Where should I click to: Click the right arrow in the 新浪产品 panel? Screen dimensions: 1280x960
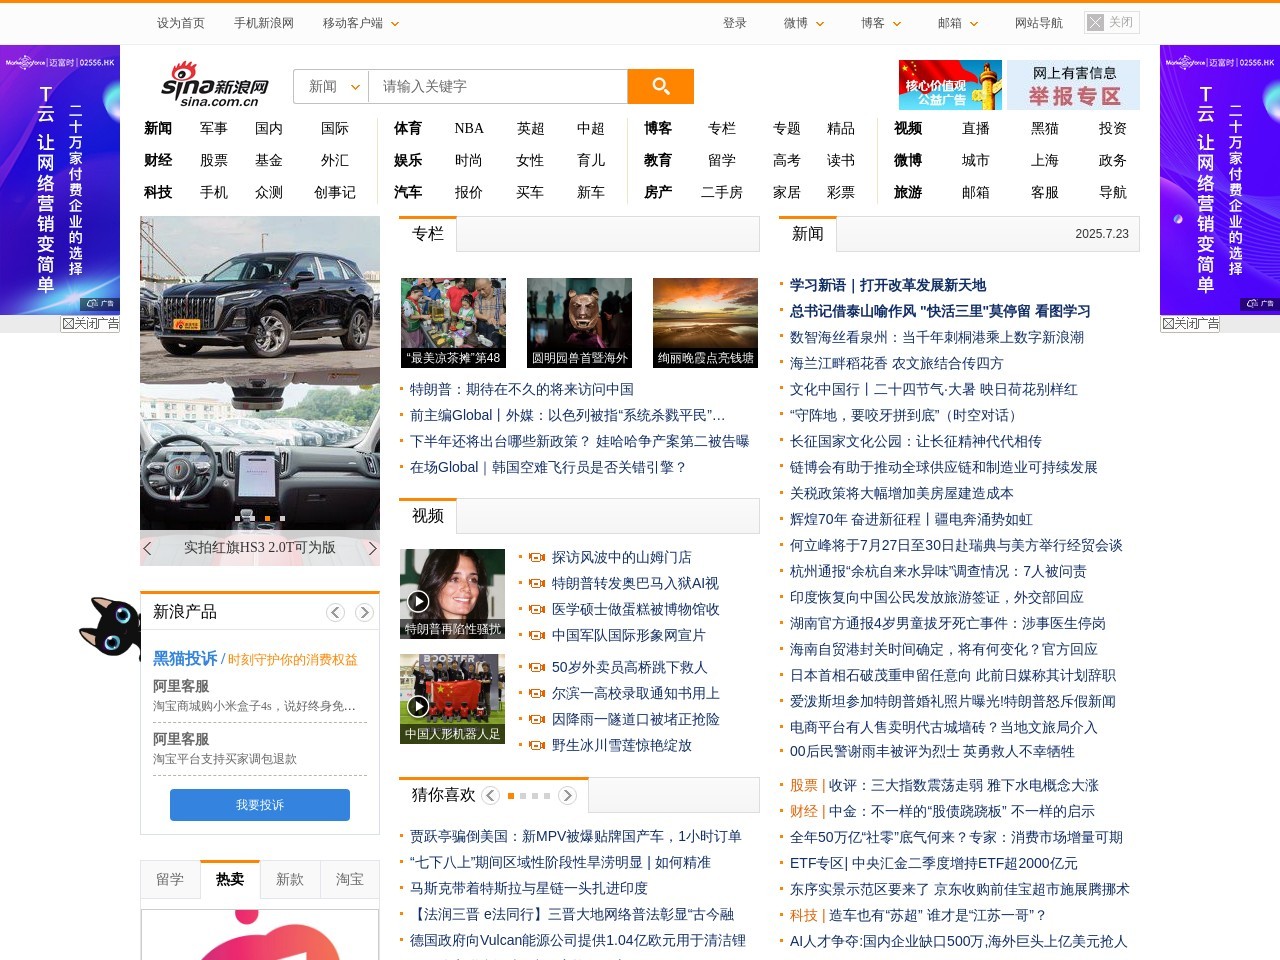(365, 611)
